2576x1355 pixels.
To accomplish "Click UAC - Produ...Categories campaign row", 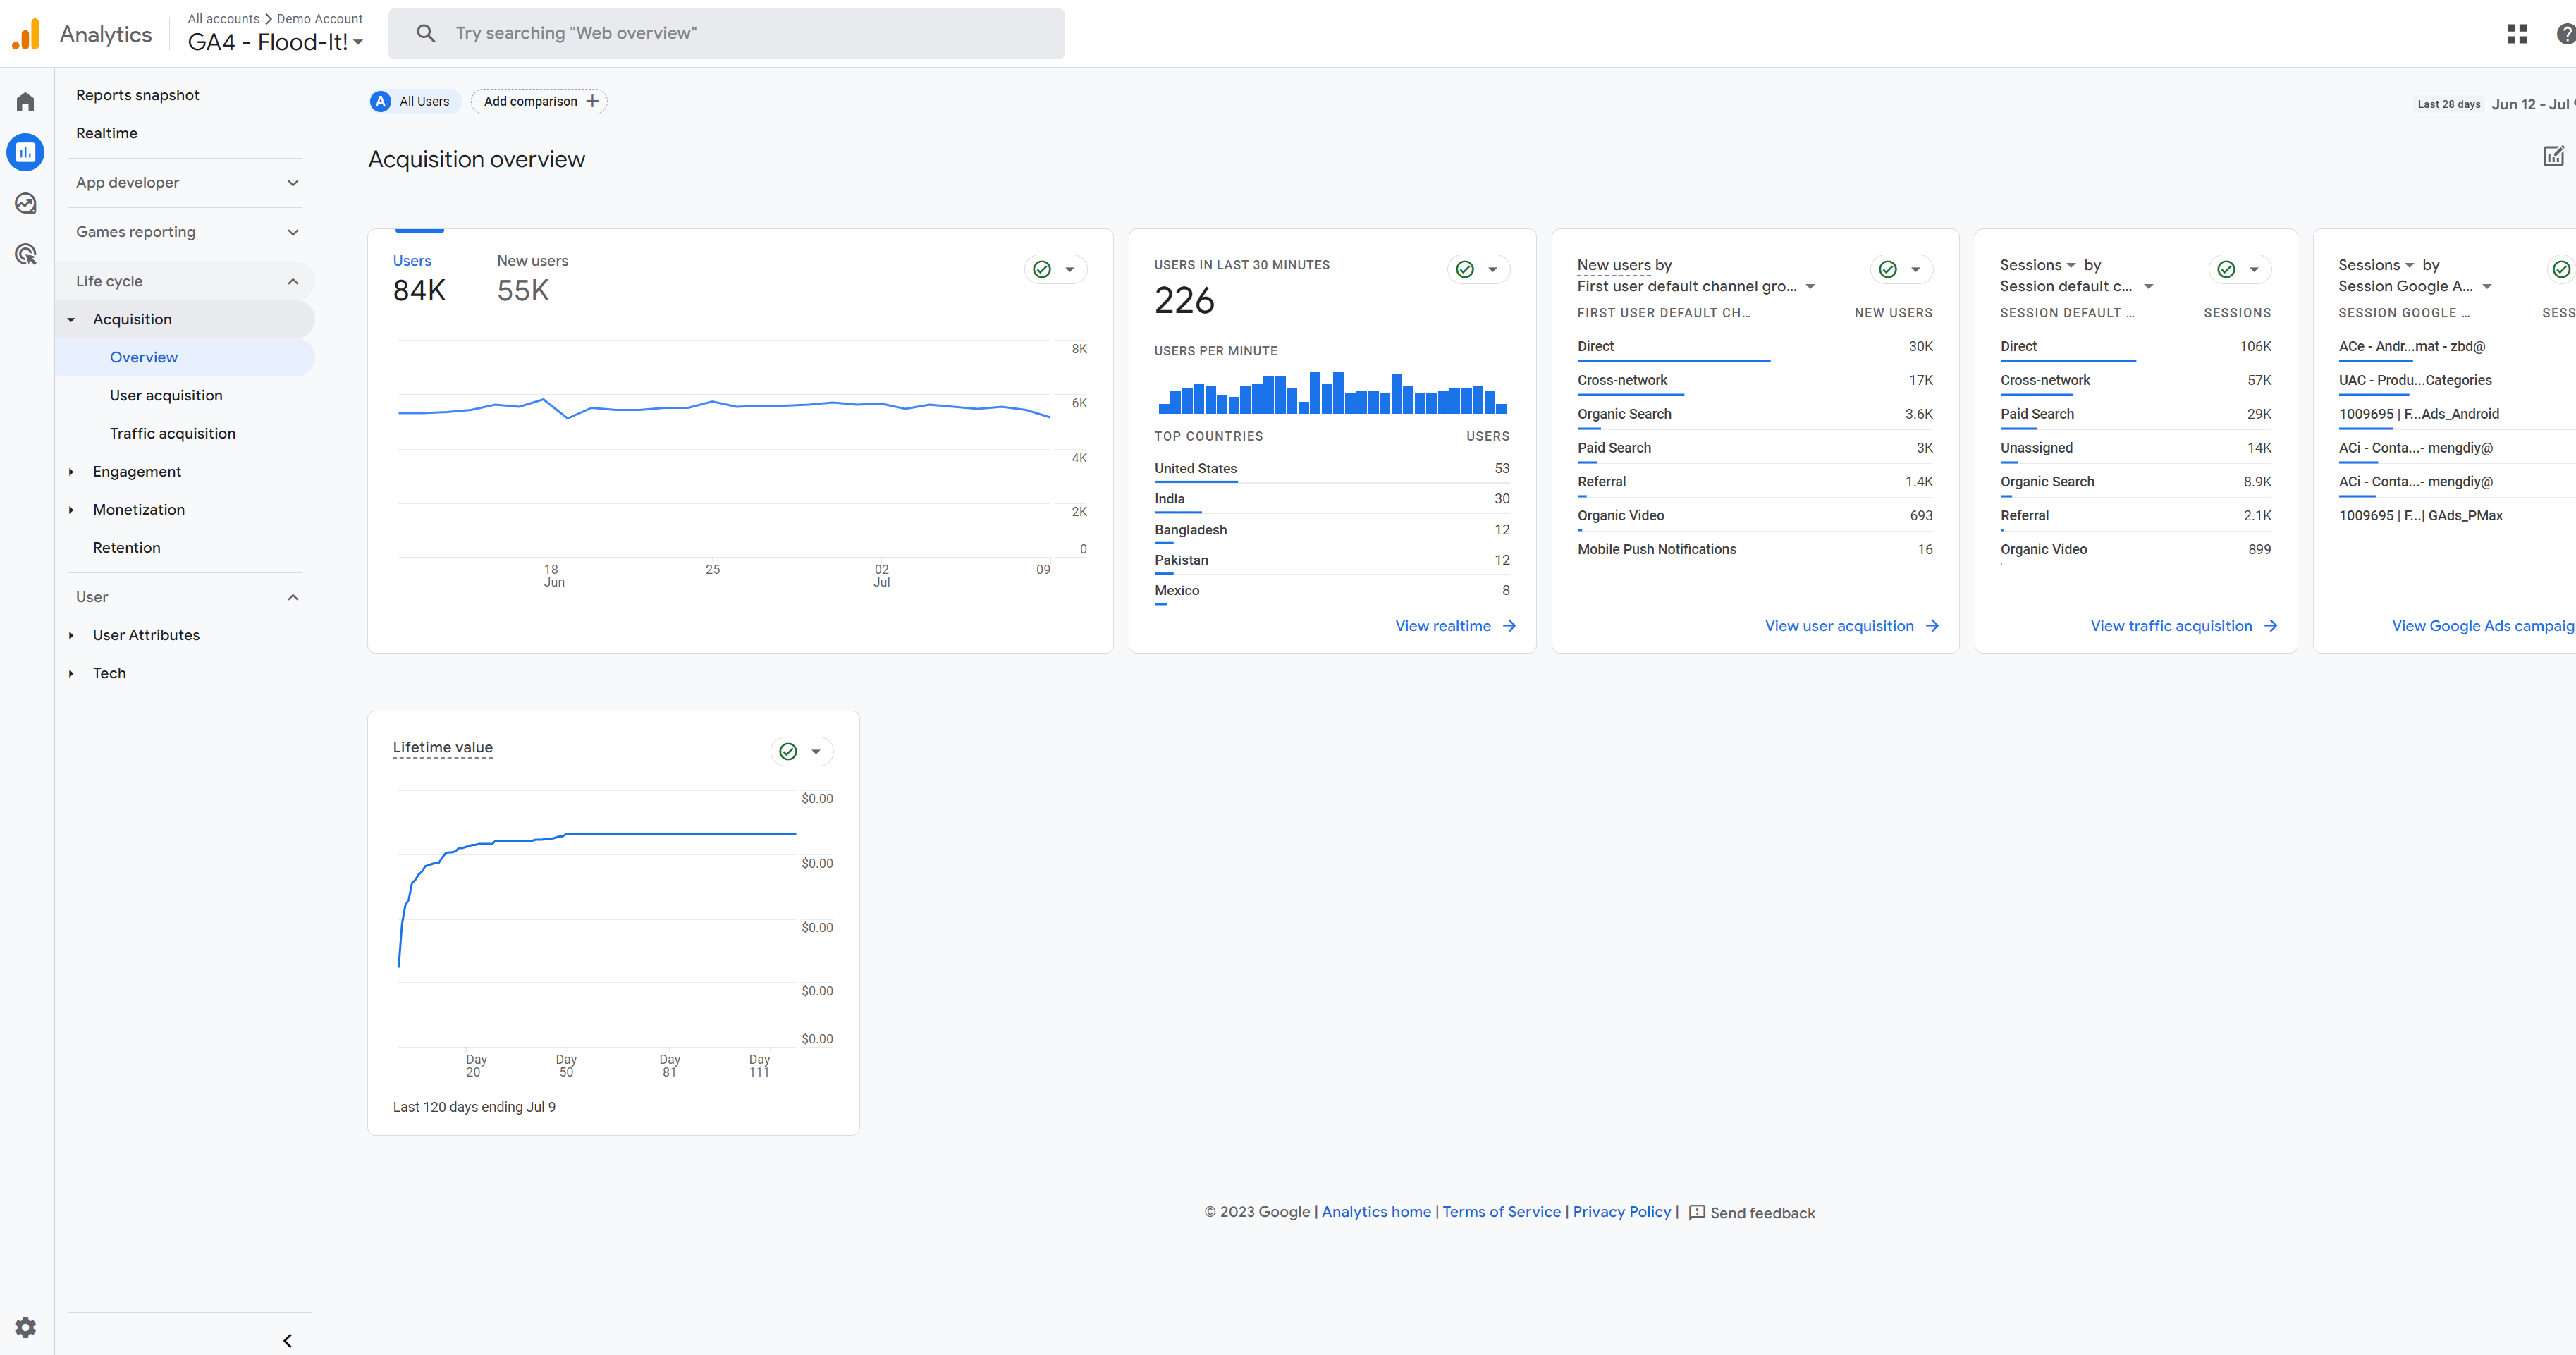I will click(x=2456, y=381).
